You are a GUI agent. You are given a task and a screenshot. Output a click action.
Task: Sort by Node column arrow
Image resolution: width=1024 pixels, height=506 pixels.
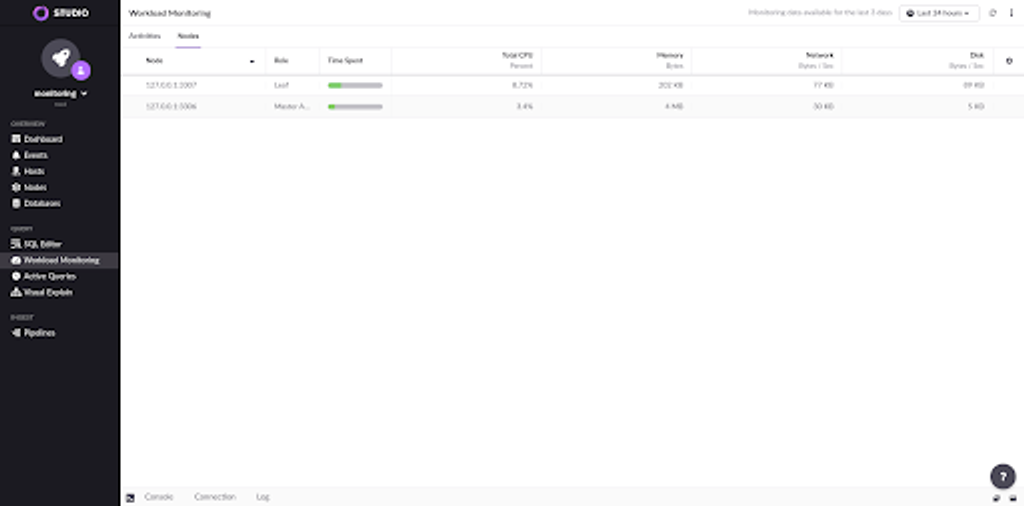coord(252,61)
